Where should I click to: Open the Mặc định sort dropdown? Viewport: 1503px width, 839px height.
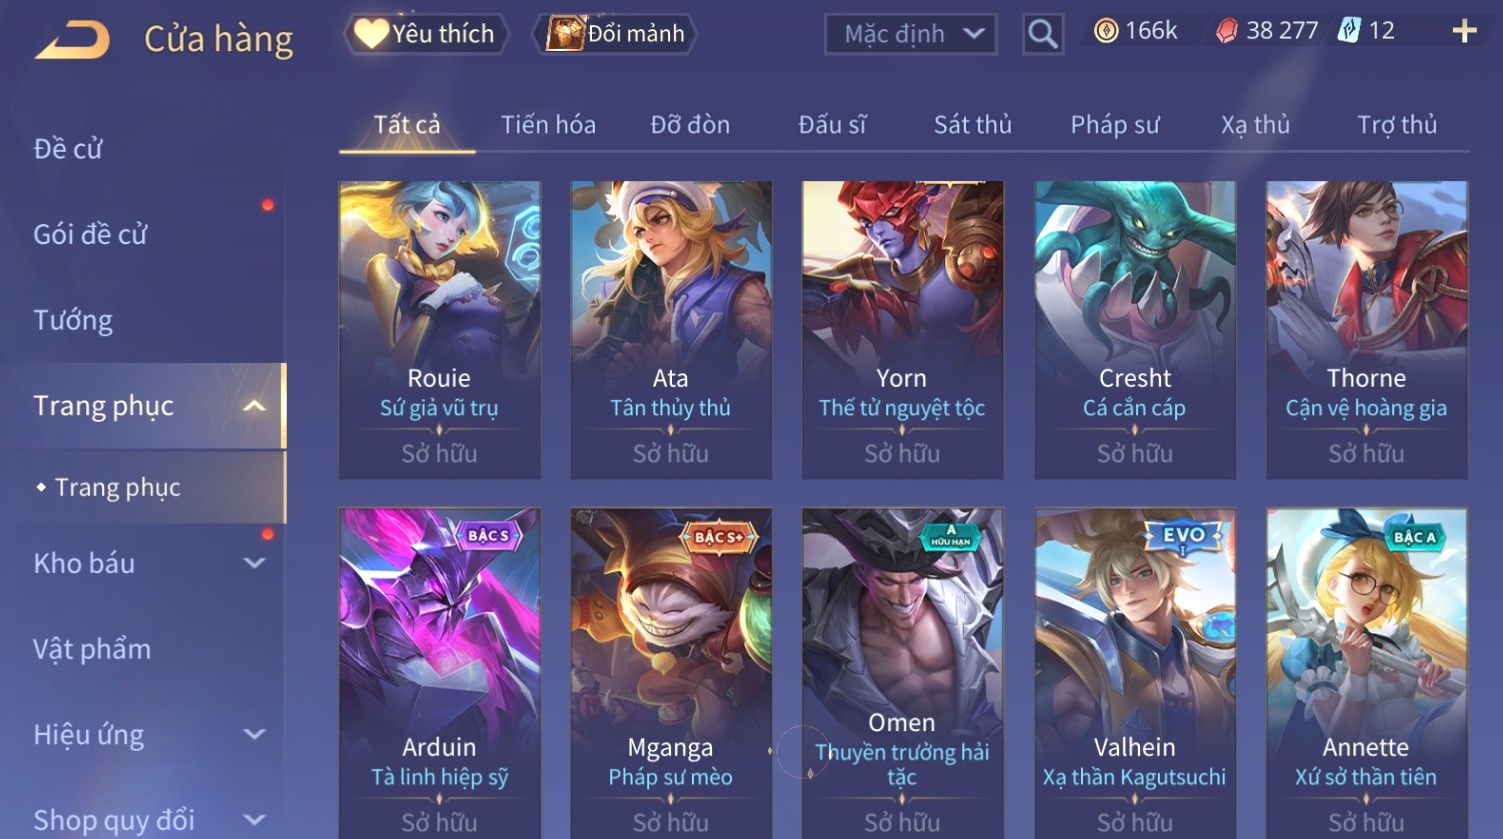[911, 34]
